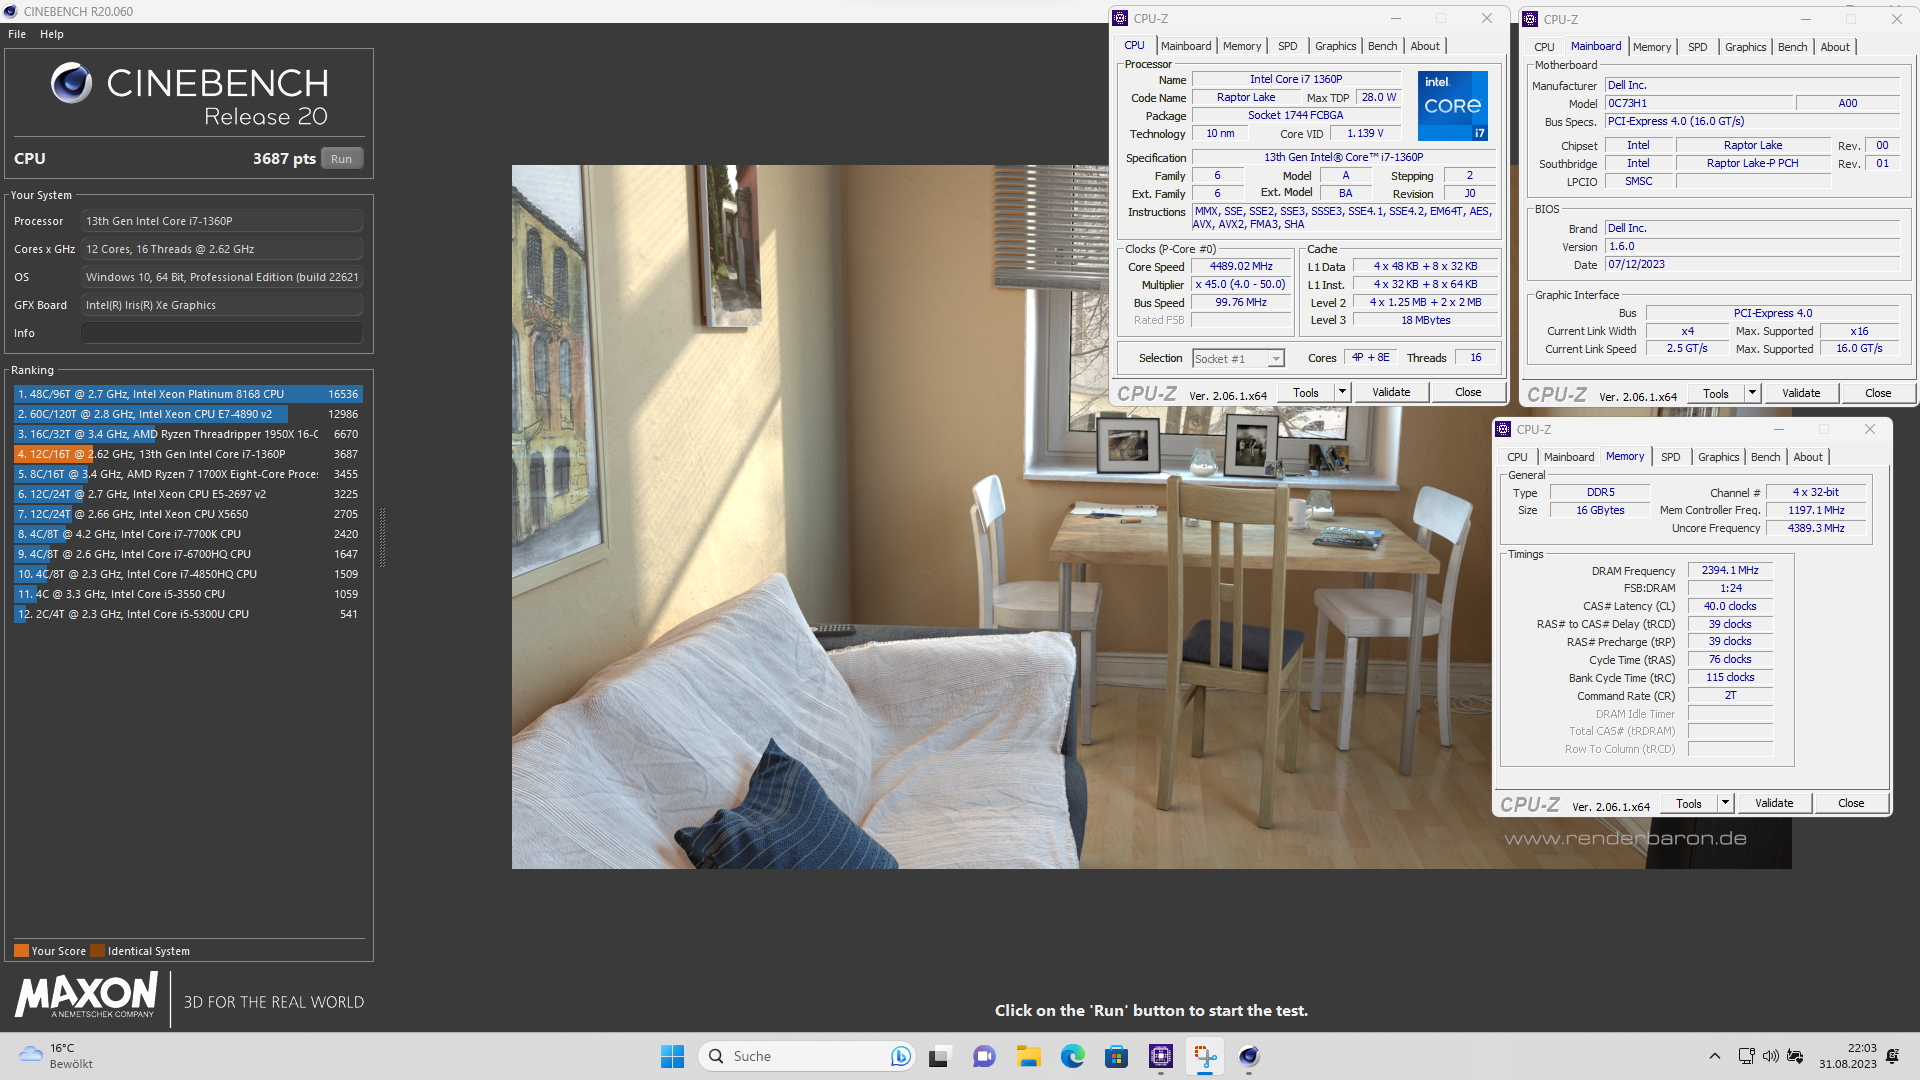Switch to Mainboard tab in CPU window
Image resolution: width=1920 pixels, height=1080 pixels.
1186,46
